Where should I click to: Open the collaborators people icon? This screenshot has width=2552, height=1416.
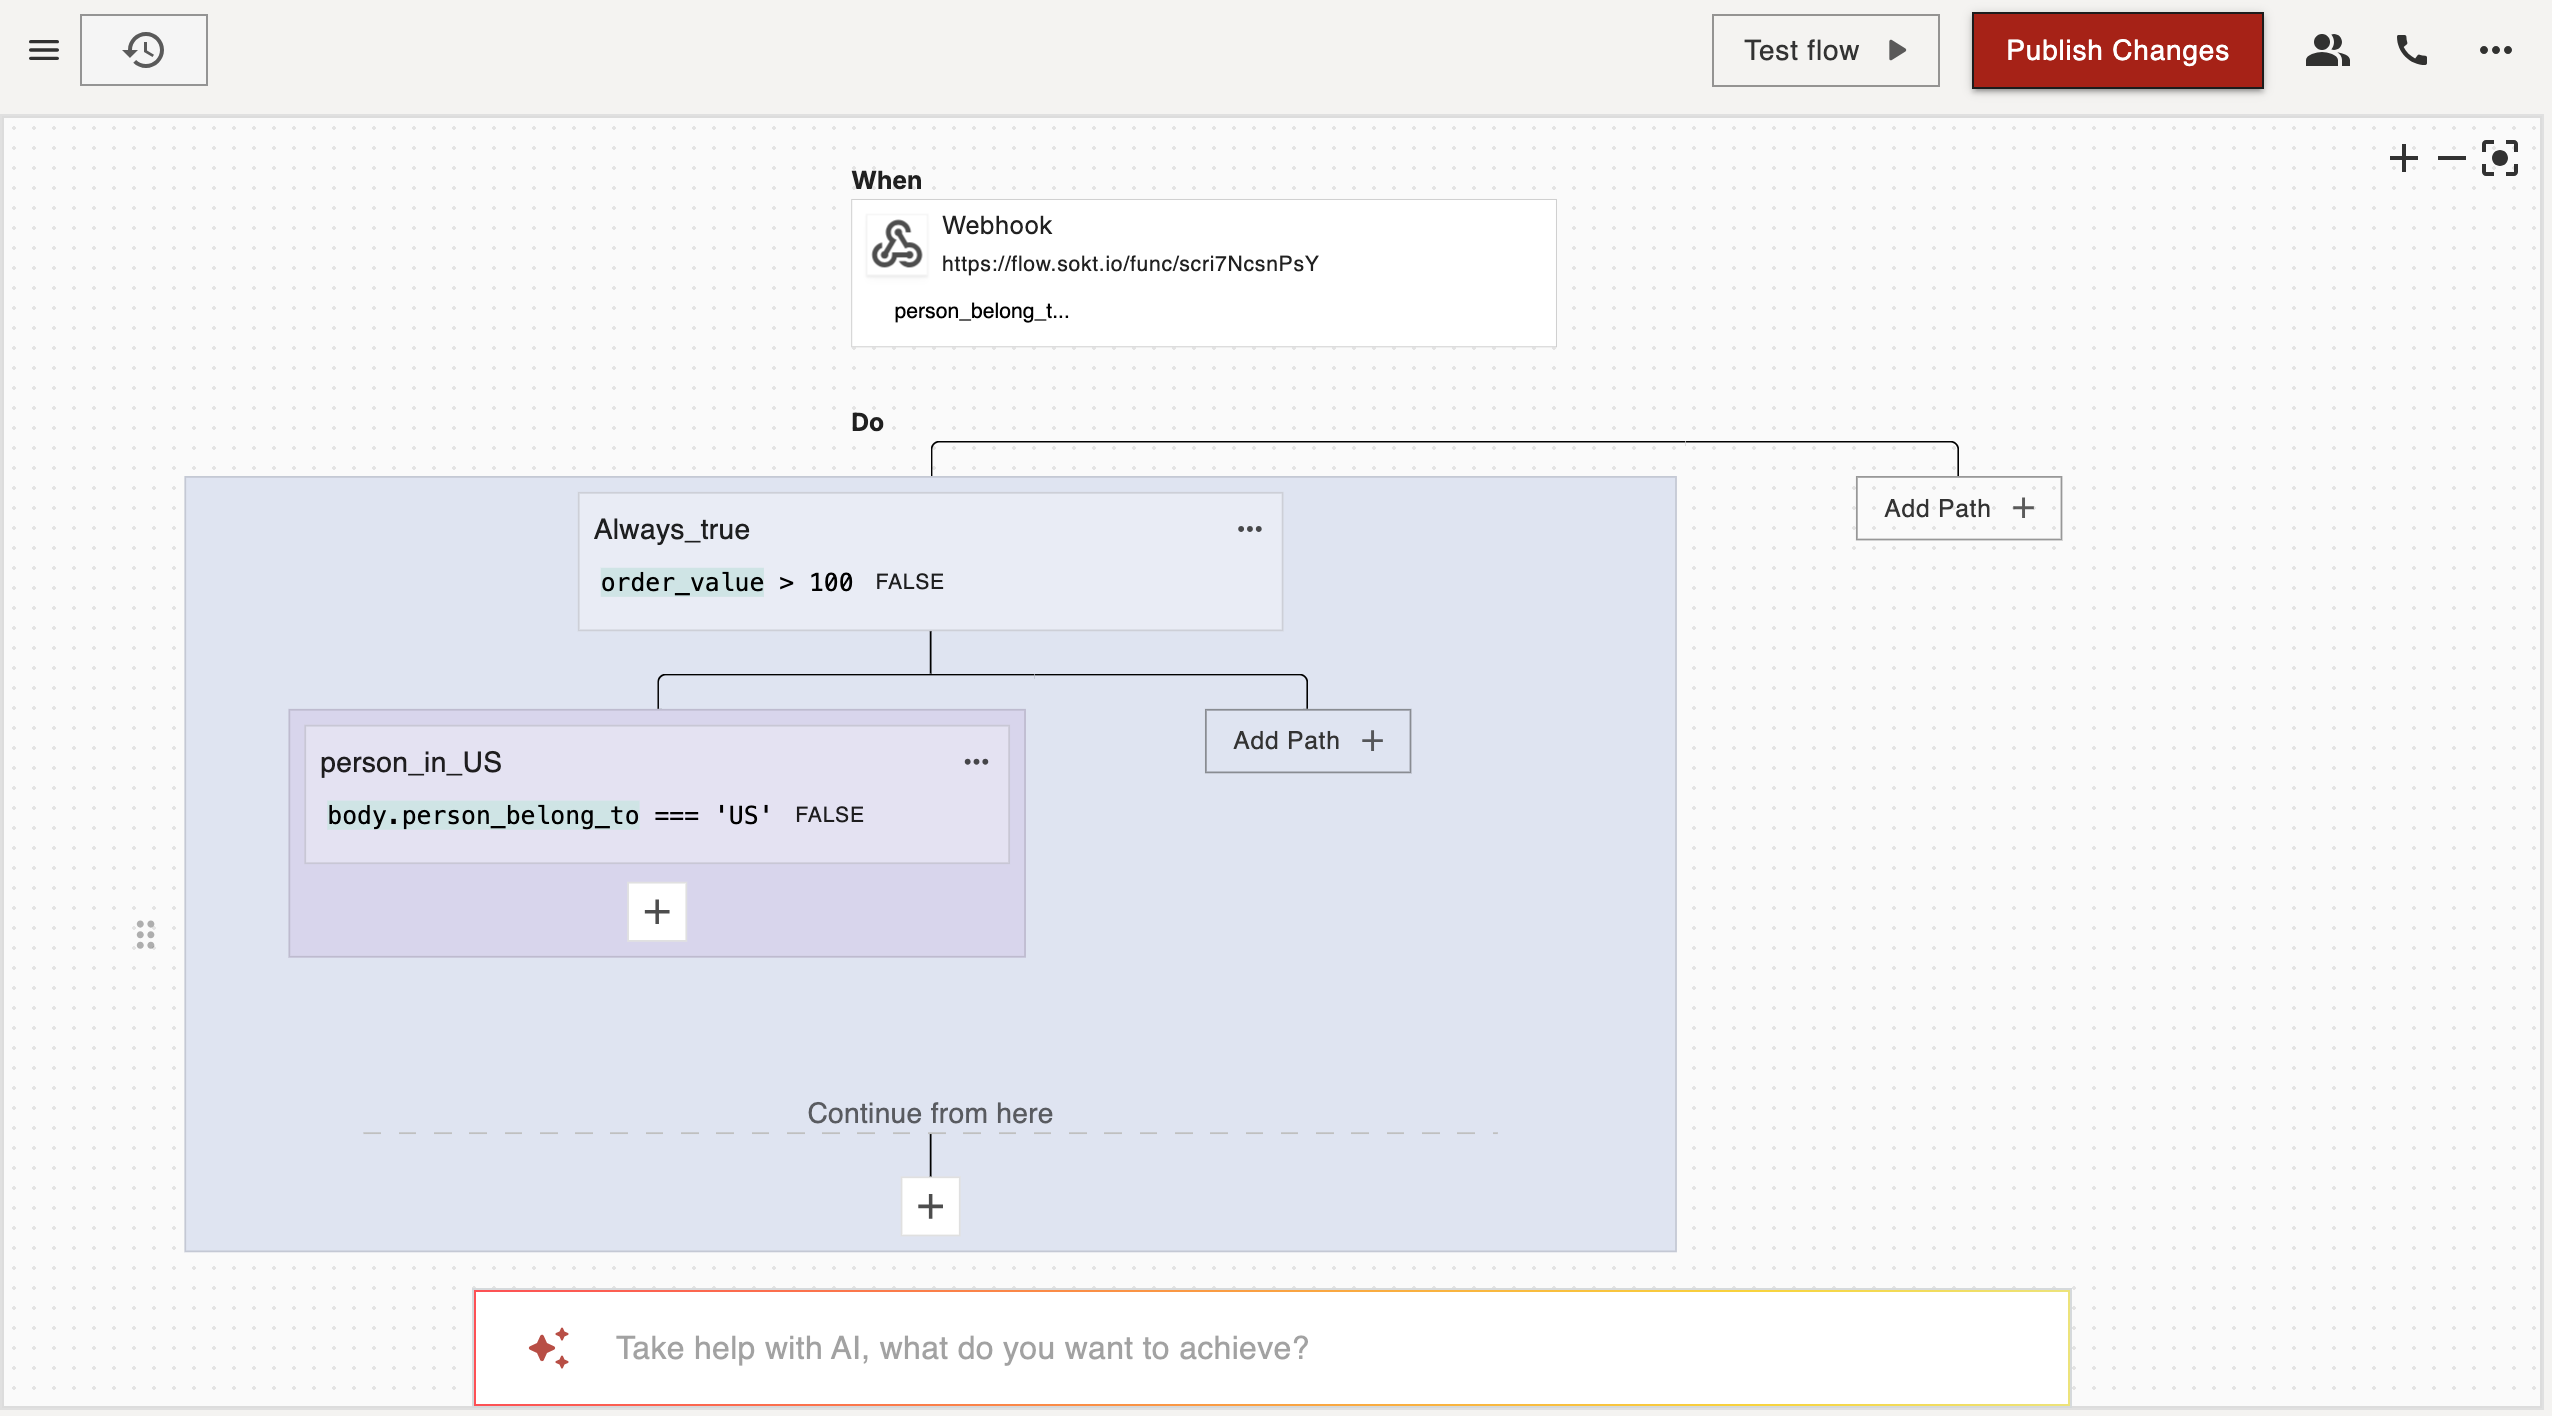coord(2327,50)
